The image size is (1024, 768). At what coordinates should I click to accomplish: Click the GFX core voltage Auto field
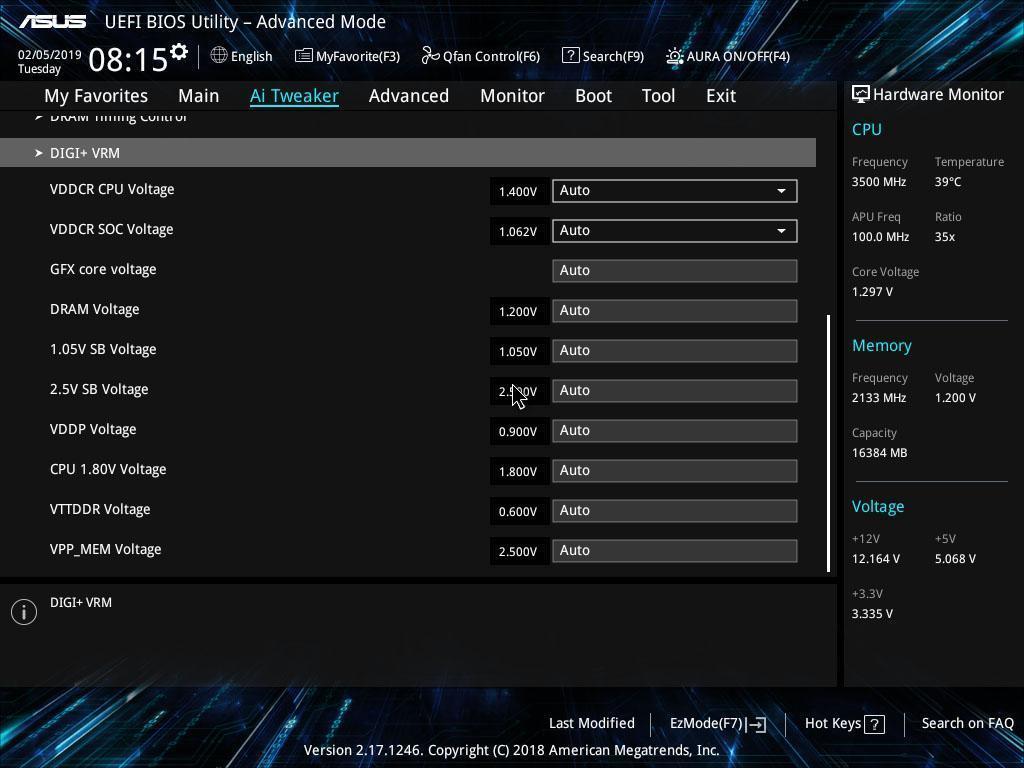coord(675,271)
